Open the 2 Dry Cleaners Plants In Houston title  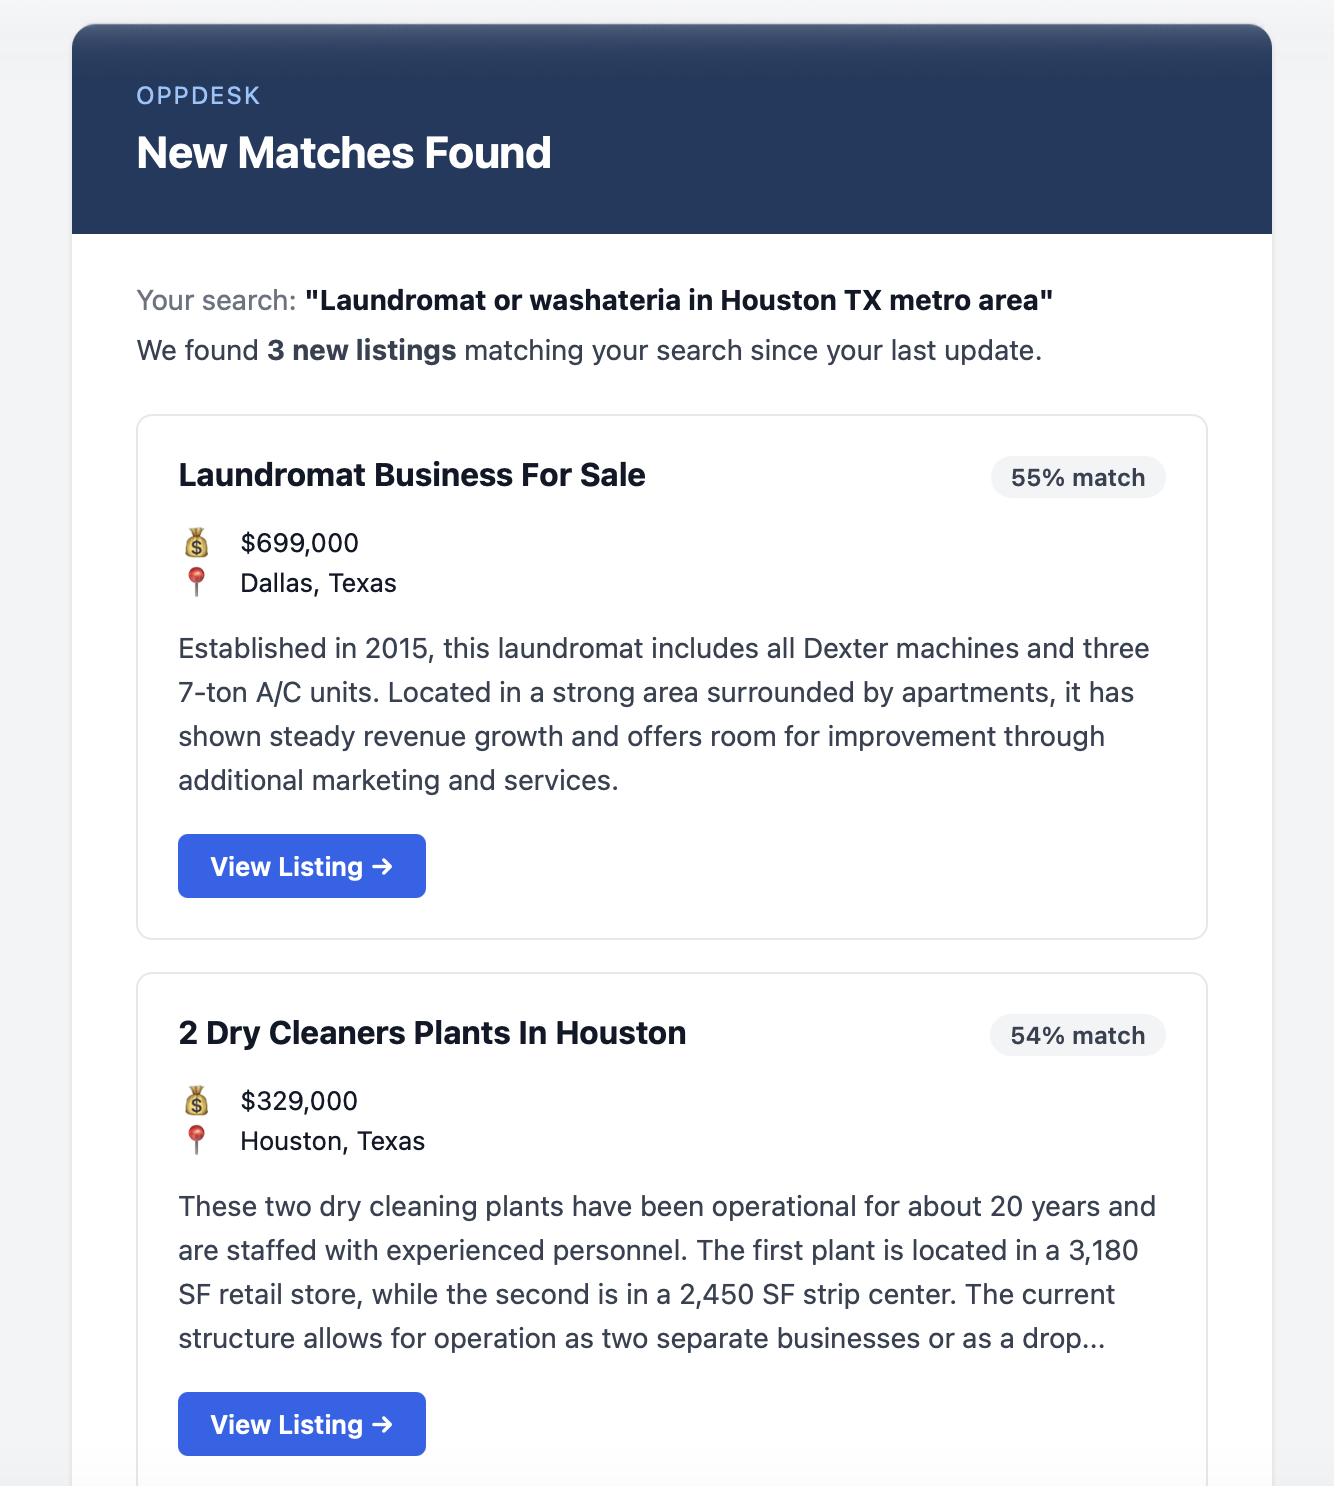pos(432,1033)
